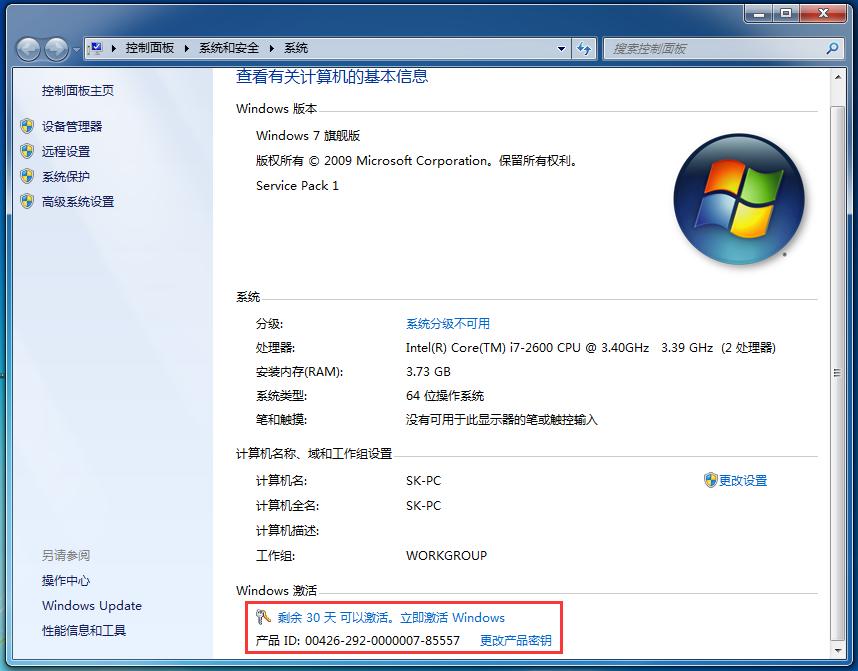Click the refresh icon next to address bar
The height and width of the screenshot is (671, 858).
click(584, 48)
